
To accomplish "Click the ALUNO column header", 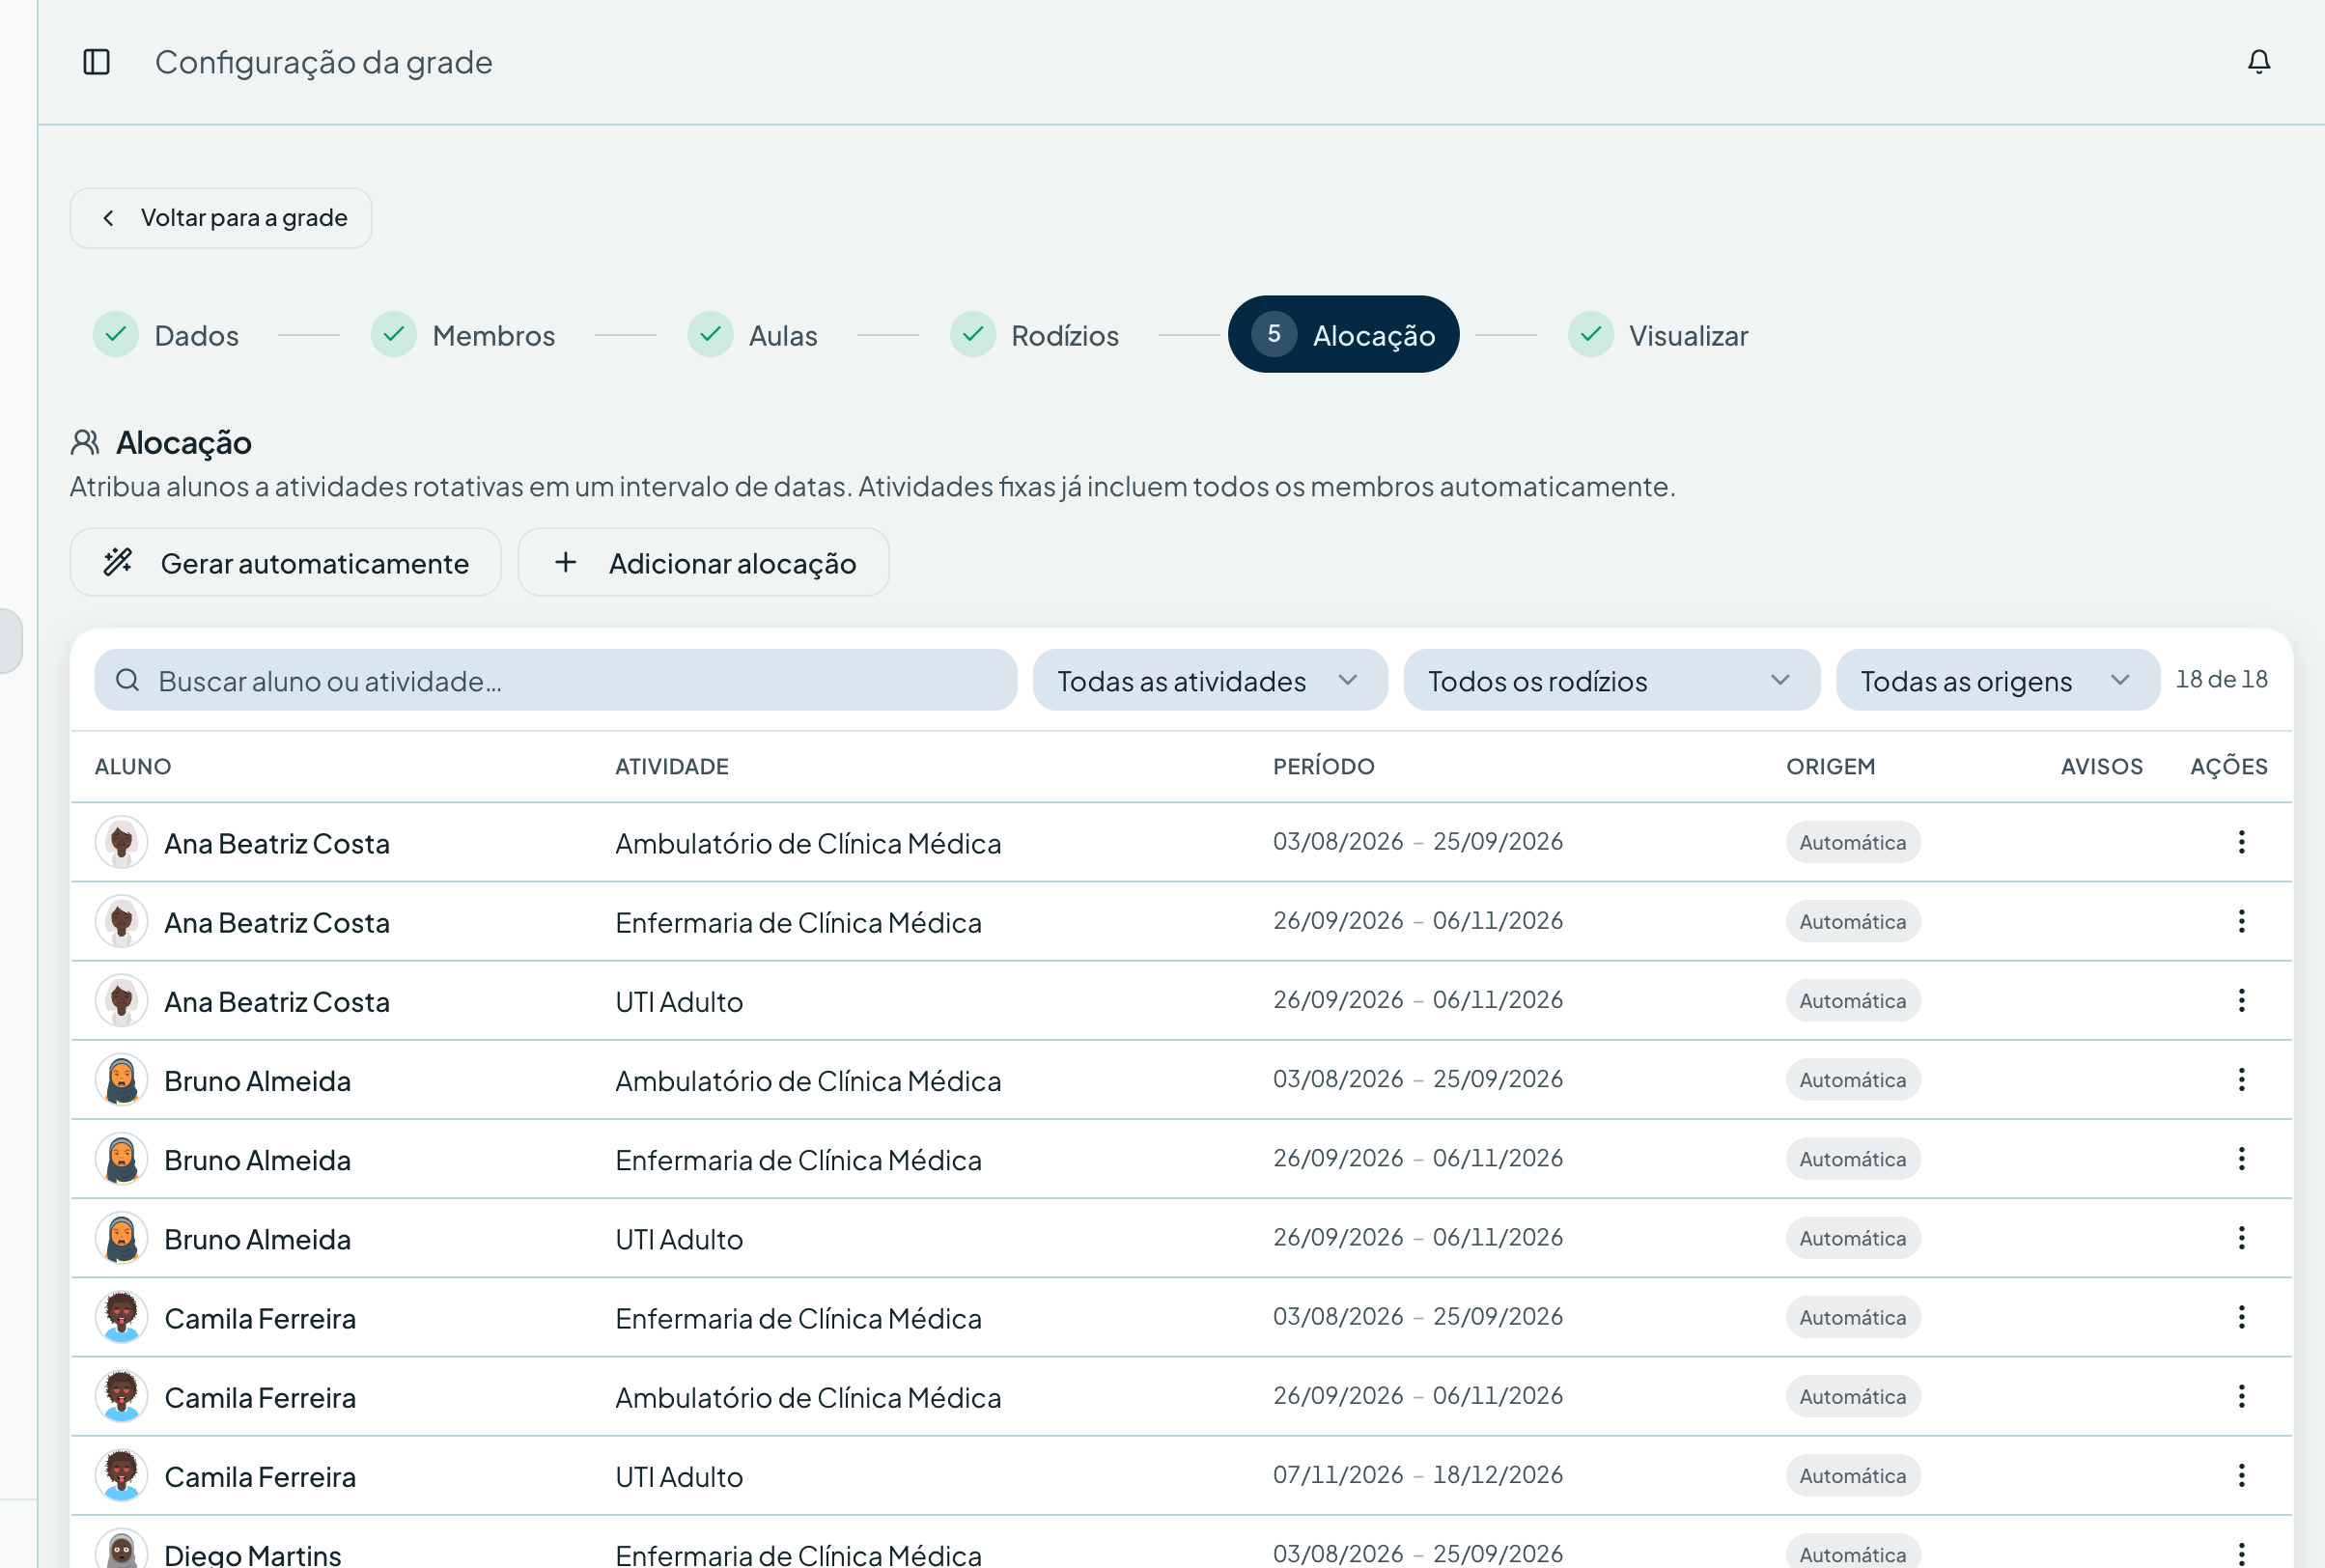I will tap(133, 767).
